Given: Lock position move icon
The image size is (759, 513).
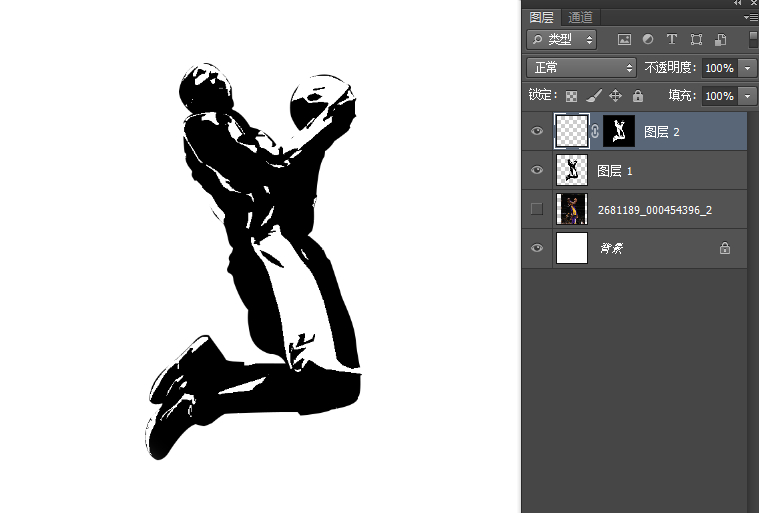Looking at the screenshot, I should pyautogui.click(x=615, y=96).
